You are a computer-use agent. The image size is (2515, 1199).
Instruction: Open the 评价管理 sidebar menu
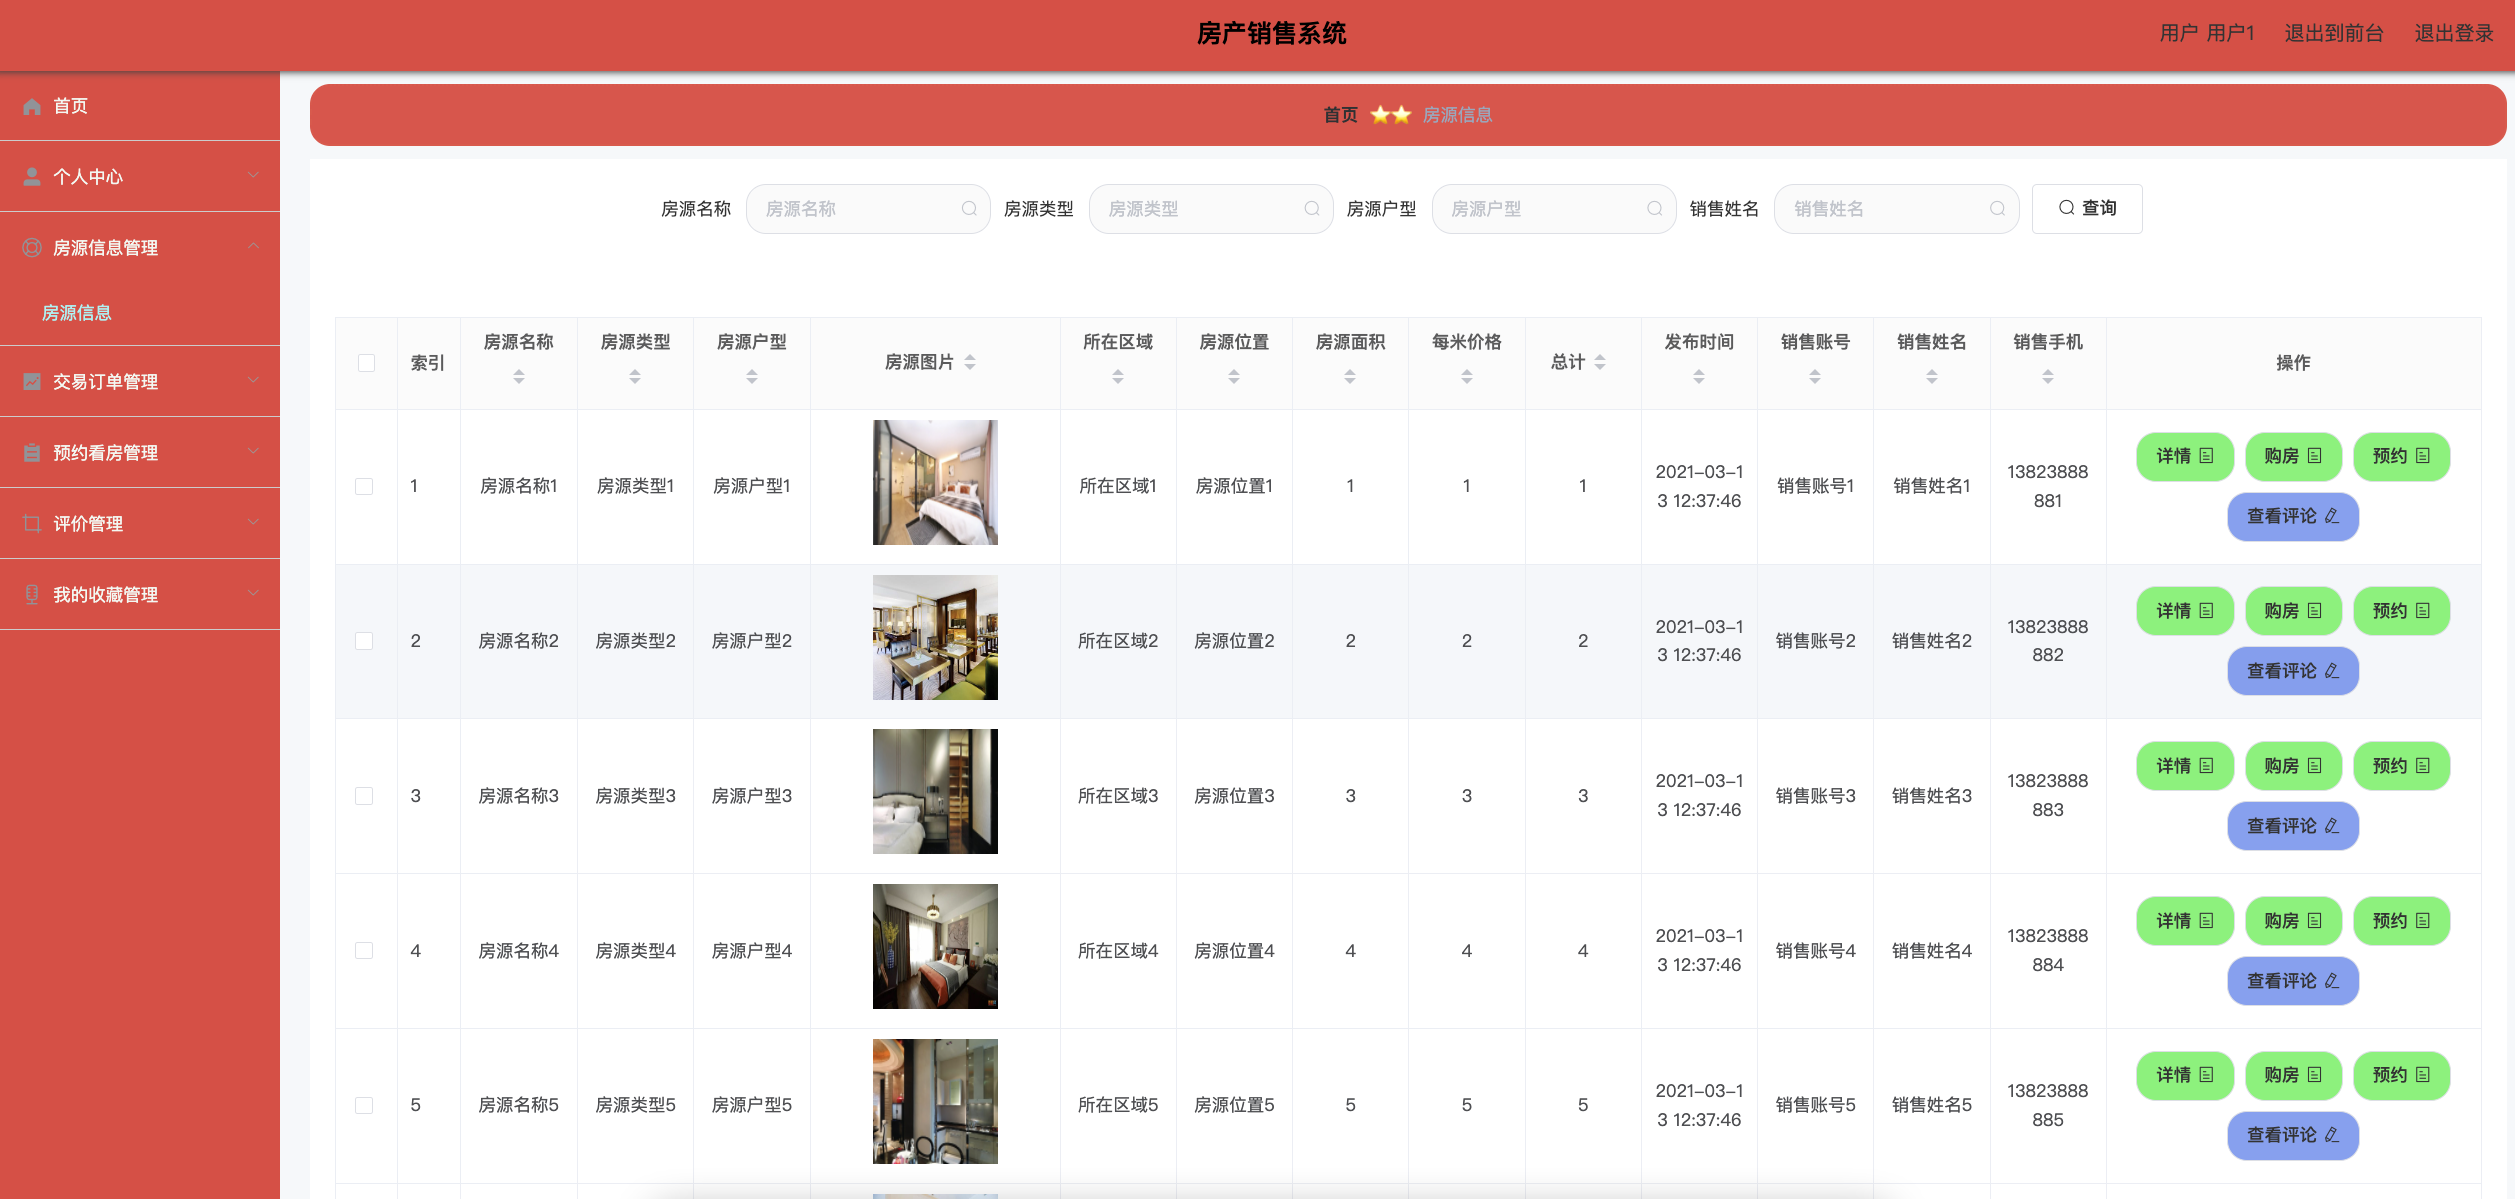[x=140, y=524]
